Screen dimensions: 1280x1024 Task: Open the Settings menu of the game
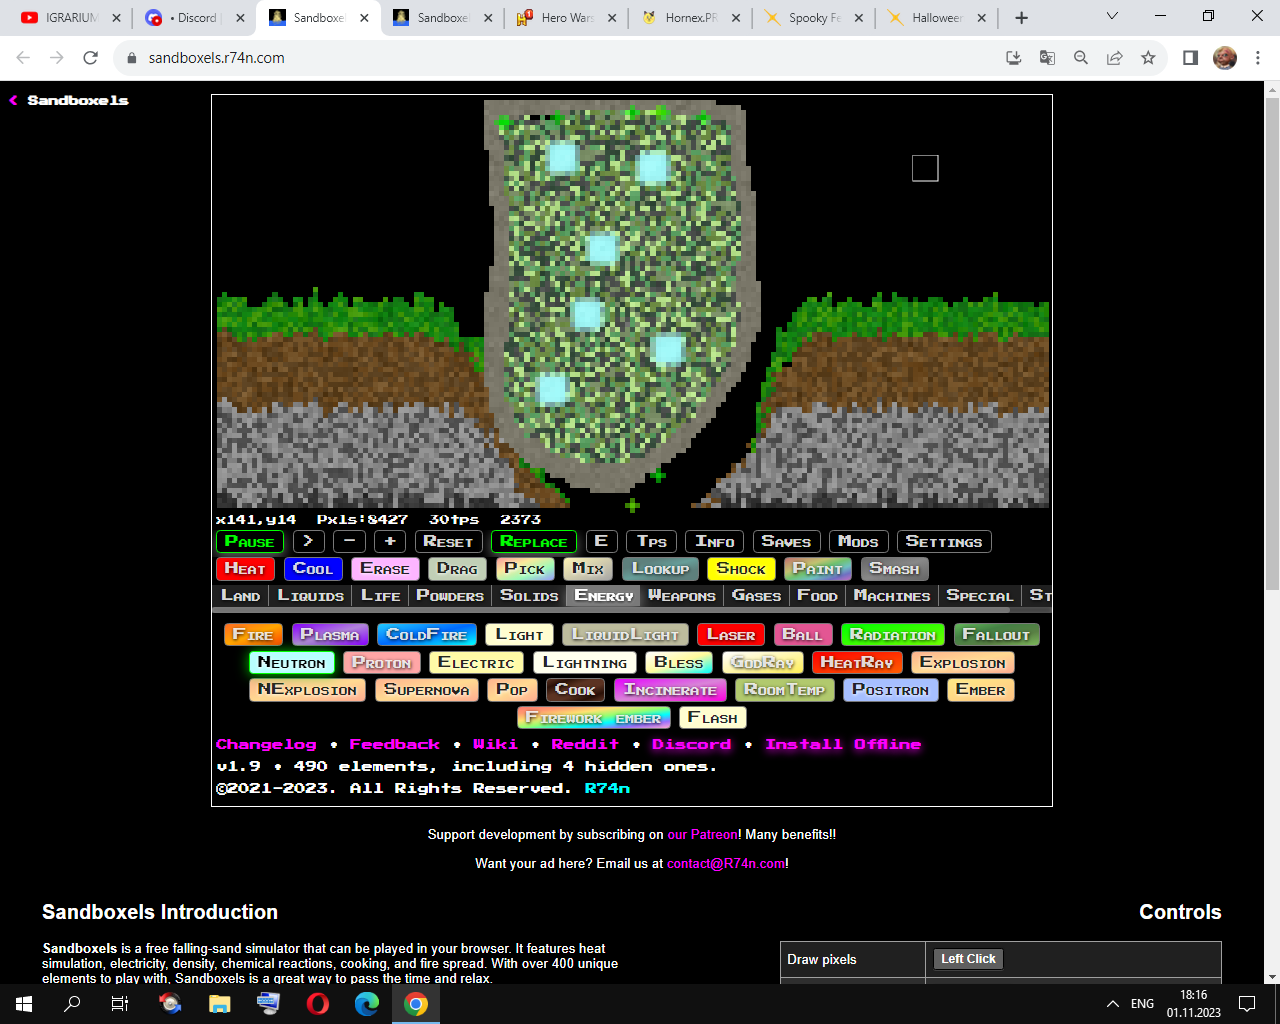943,541
